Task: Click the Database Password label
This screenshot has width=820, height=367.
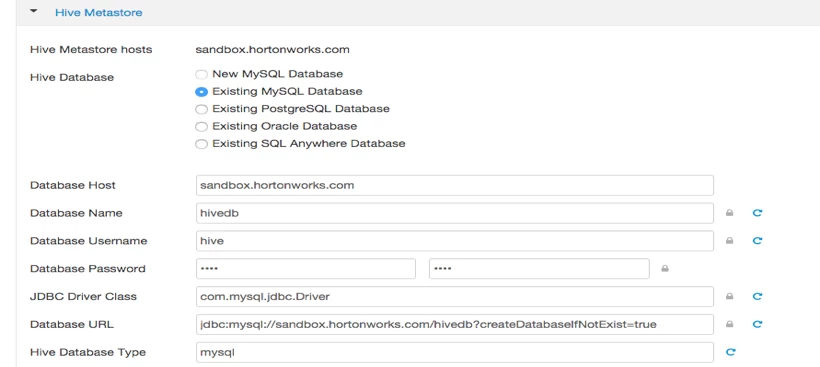Action: pos(88,269)
